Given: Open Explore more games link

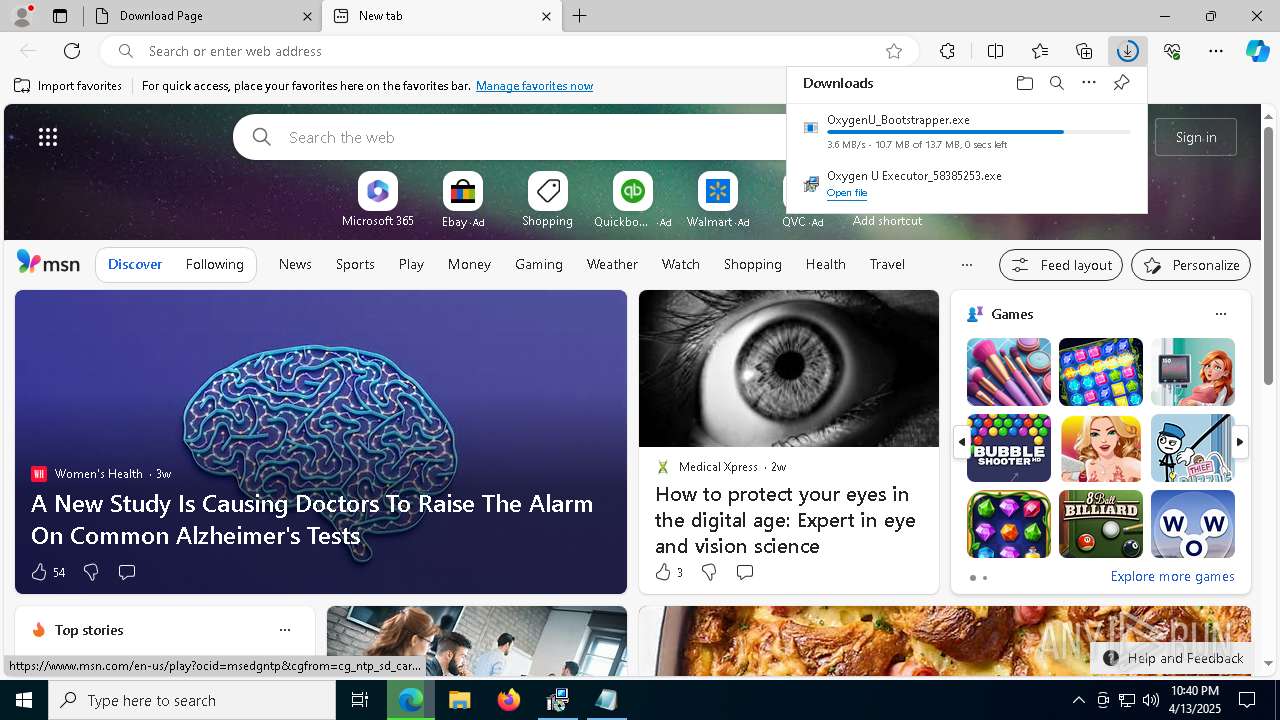Looking at the screenshot, I should [1172, 577].
